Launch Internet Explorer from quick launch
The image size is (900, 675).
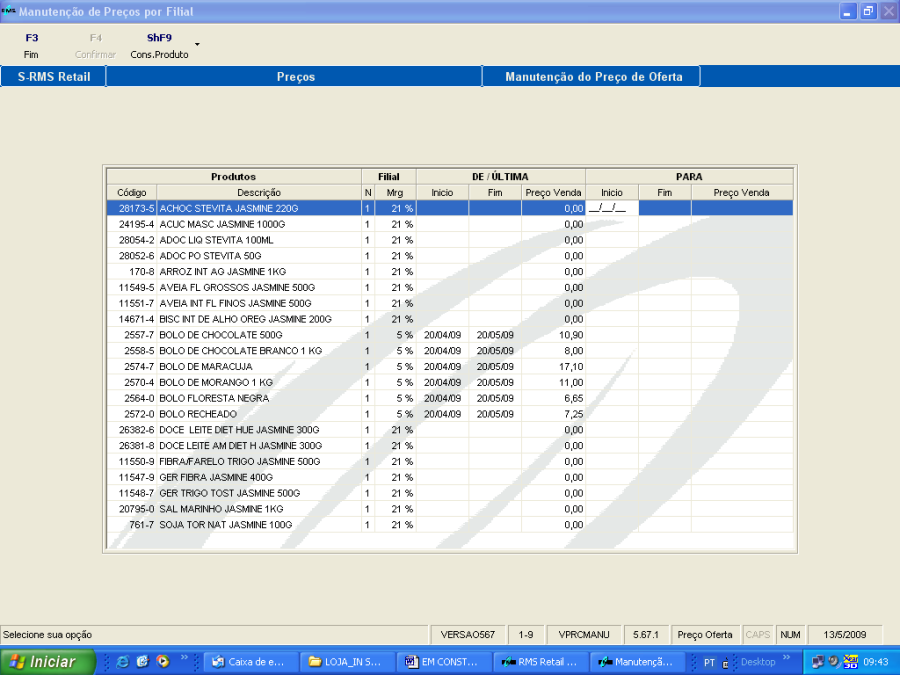tap(123, 662)
